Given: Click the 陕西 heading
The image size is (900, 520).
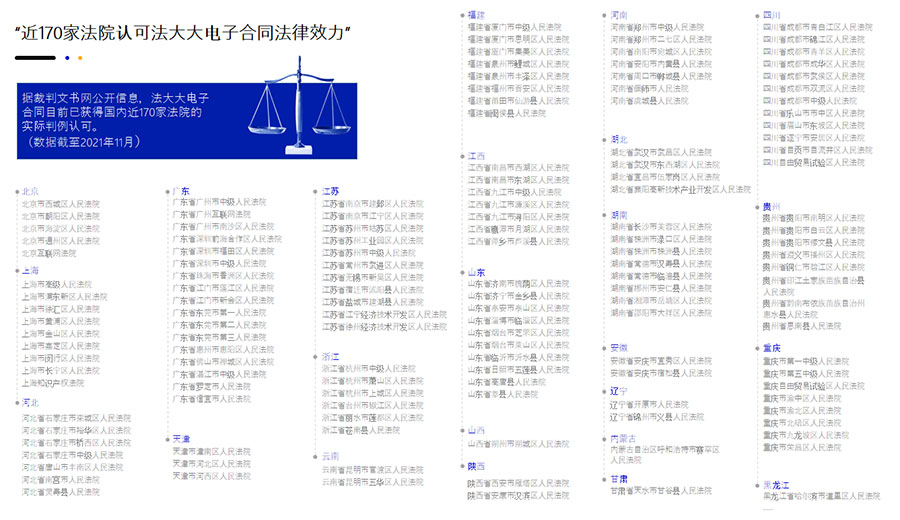Looking at the screenshot, I should [476, 466].
